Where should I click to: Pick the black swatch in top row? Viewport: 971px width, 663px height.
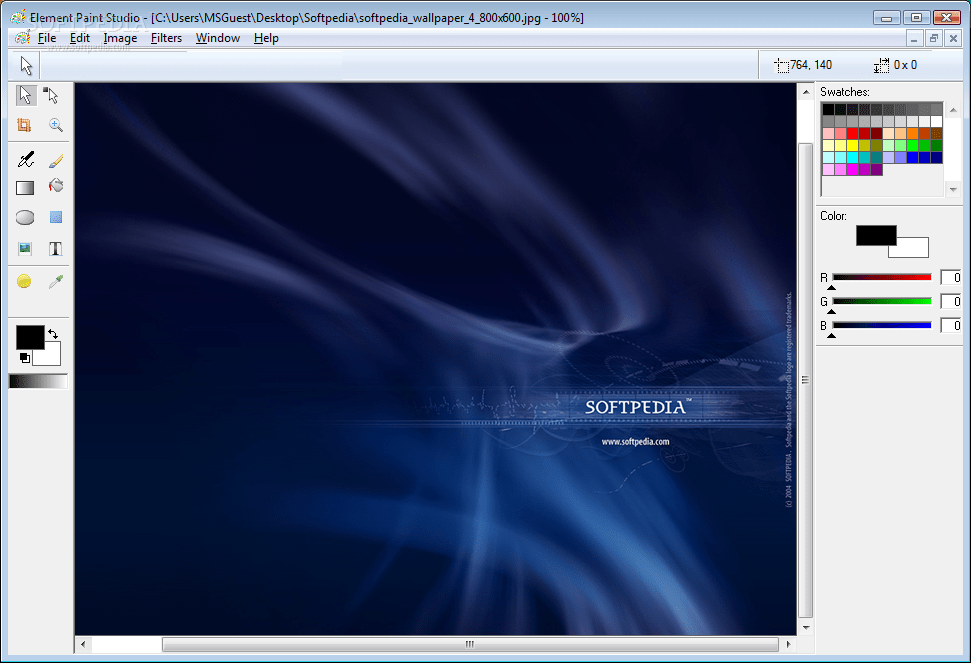coord(829,109)
